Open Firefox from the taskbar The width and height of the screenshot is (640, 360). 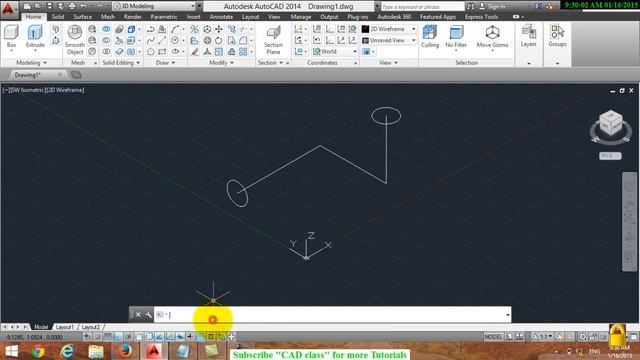pyautogui.click(x=125, y=351)
